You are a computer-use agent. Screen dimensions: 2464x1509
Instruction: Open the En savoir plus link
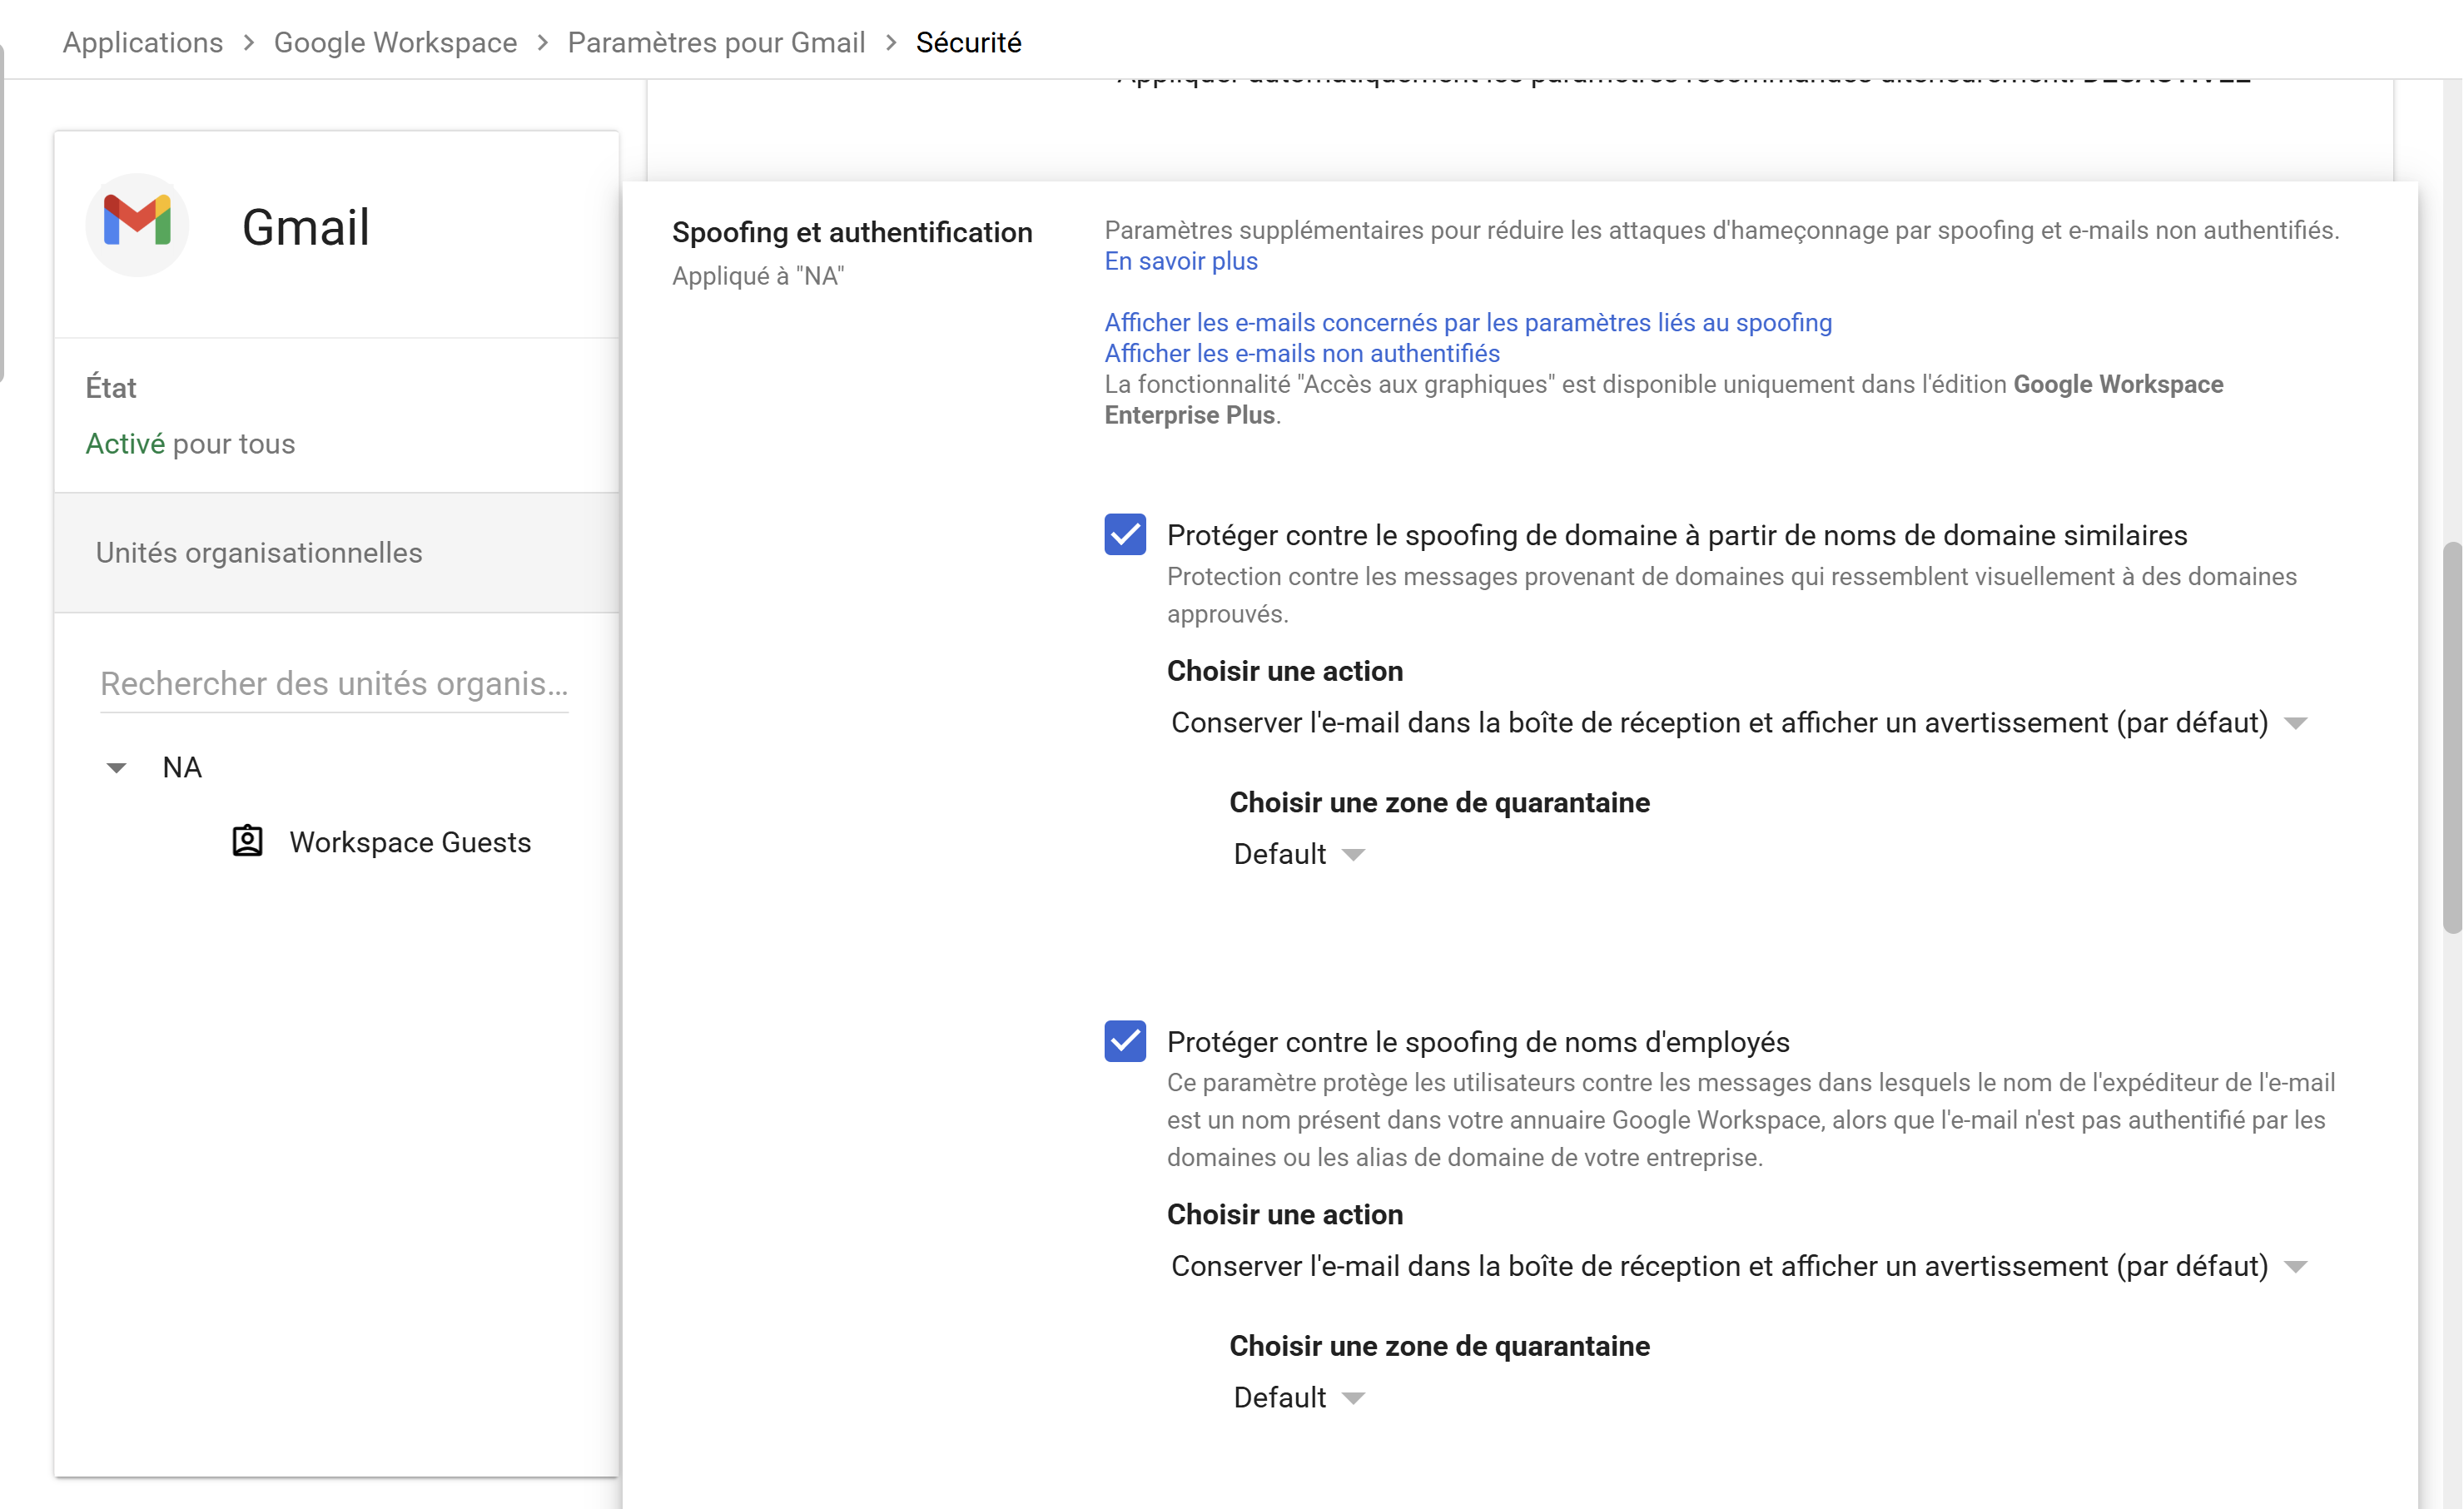coord(1181,261)
